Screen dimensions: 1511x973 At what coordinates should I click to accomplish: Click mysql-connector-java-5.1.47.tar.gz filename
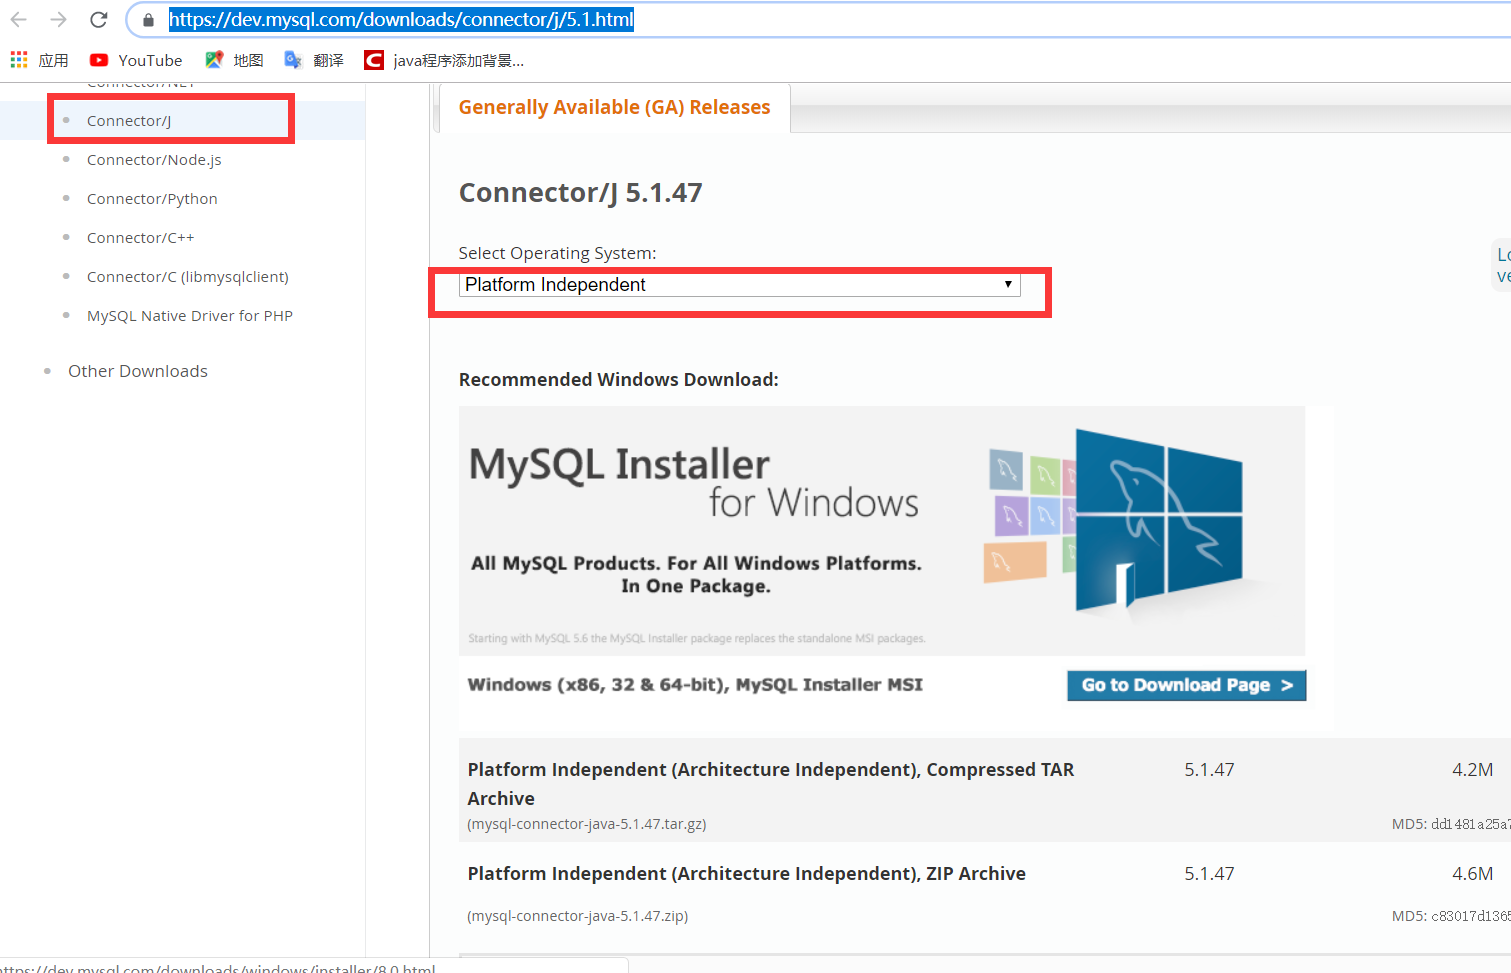tap(587, 824)
